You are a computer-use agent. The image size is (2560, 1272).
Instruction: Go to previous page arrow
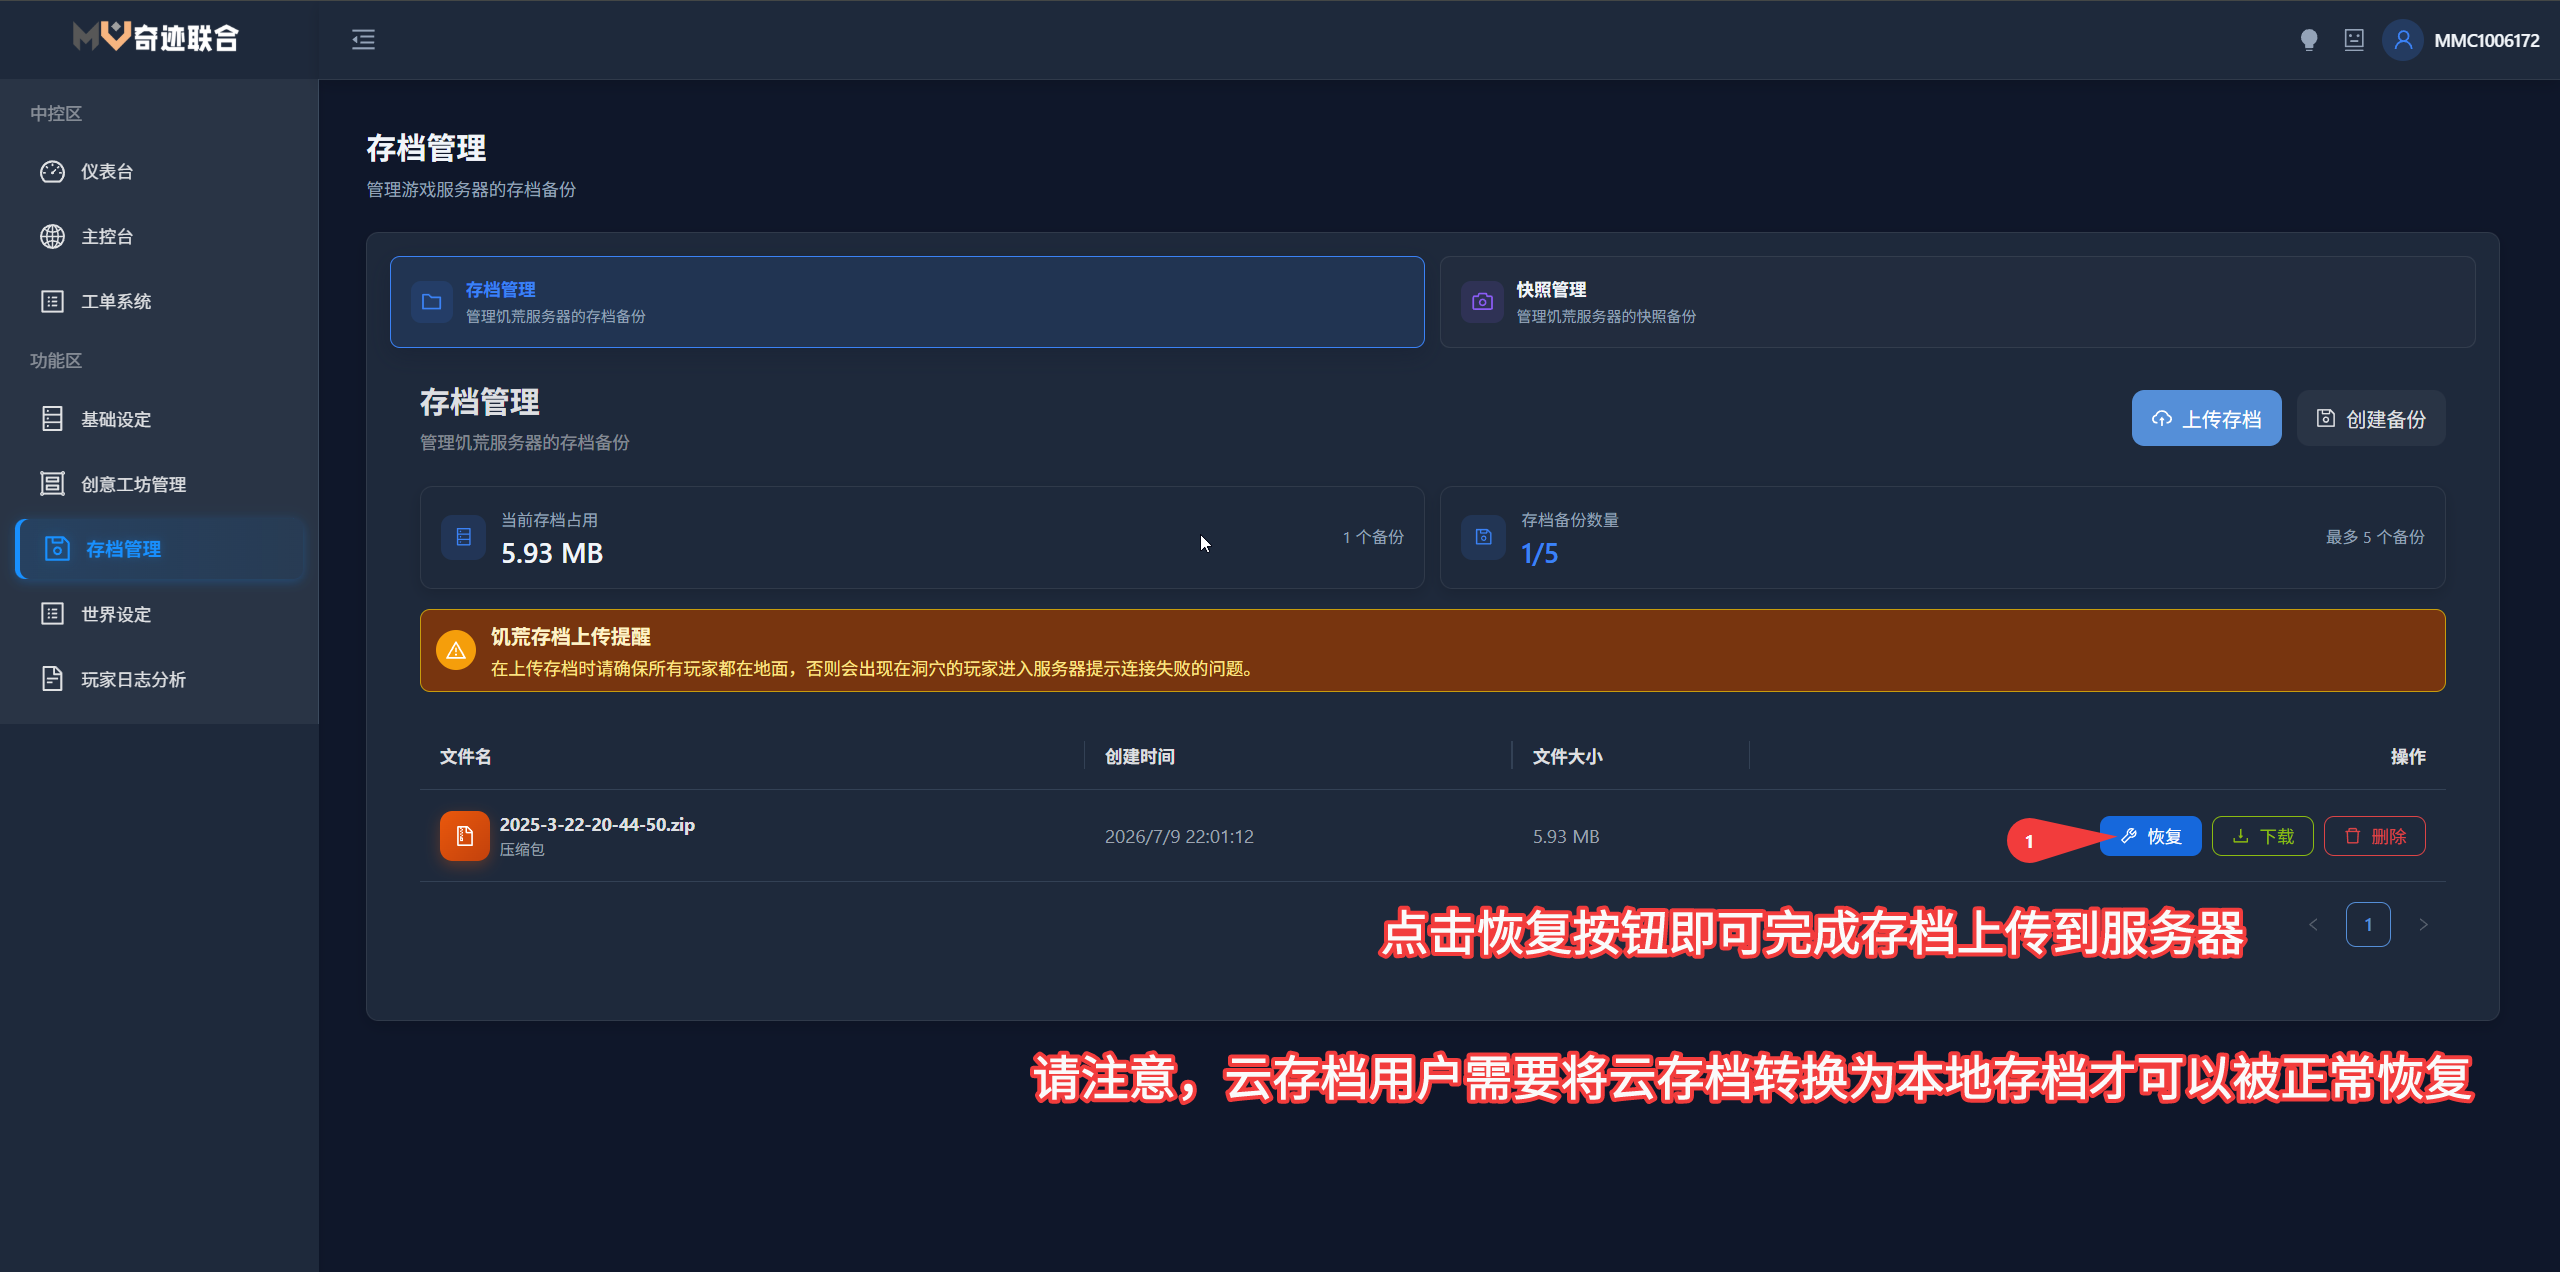pos(2313,925)
